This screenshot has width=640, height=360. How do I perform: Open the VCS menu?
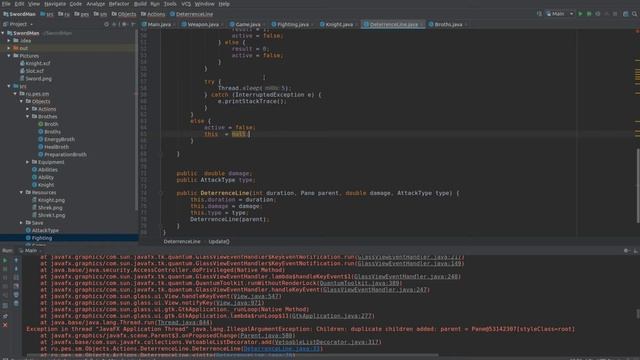tap(186, 4)
